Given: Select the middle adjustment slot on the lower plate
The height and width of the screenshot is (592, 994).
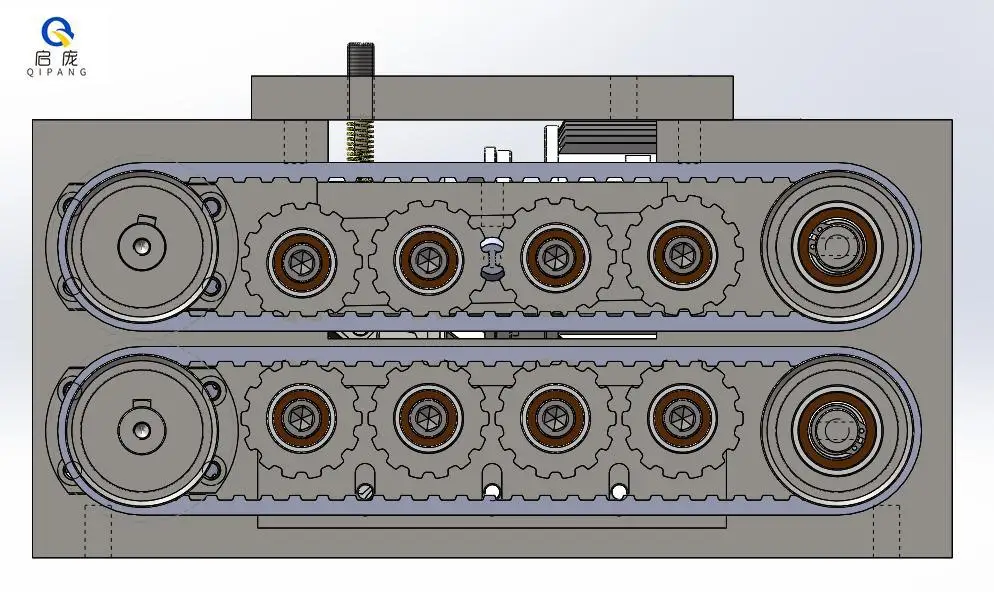Looking at the screenshot, I should tap(492, 482).
